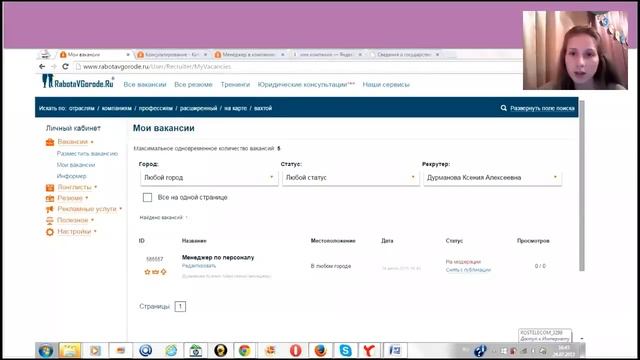Switch to the Yandex search browser tab

(327, 54)
